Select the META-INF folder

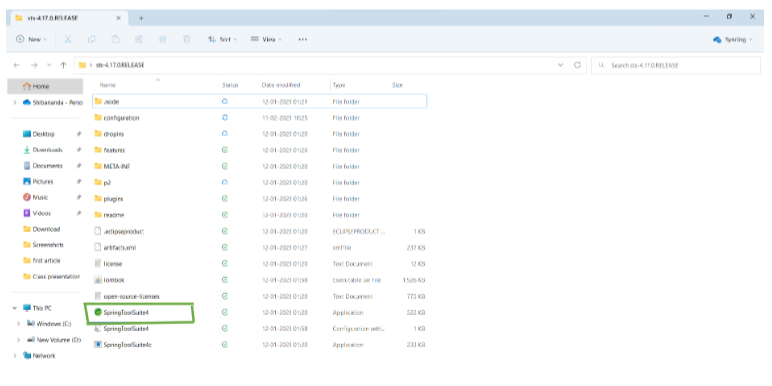[x=259, y=166]
